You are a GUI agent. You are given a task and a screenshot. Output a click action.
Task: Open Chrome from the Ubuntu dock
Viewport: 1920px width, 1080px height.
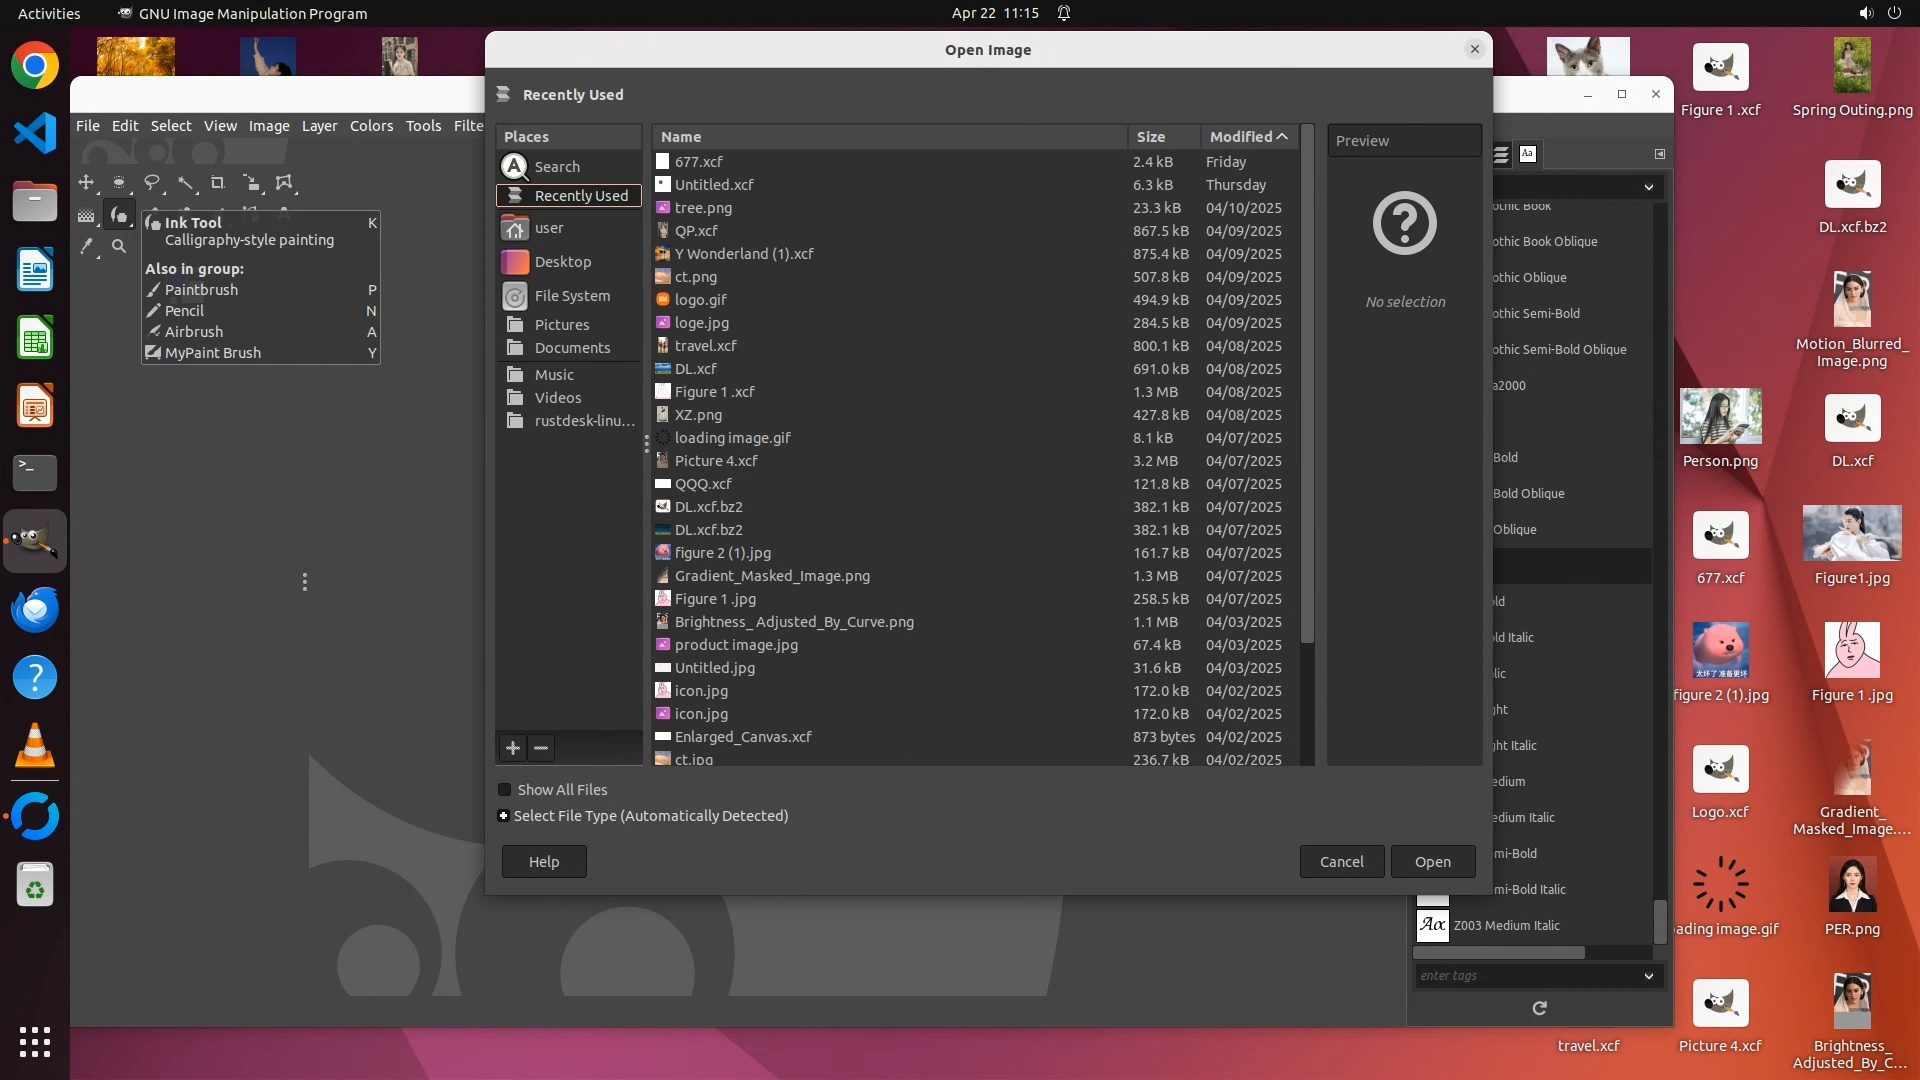(x=35, y=67)
